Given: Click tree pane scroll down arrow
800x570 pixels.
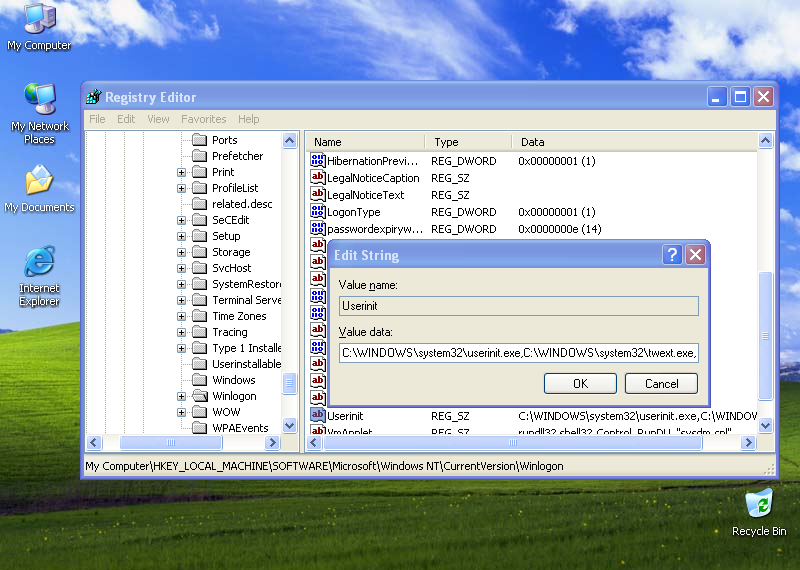Looking at the screenshot, I should pos(289,425).
